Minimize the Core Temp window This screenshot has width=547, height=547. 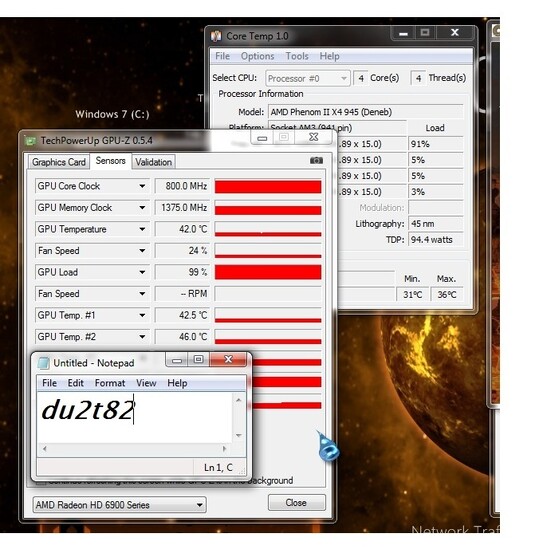coord(404,33)
